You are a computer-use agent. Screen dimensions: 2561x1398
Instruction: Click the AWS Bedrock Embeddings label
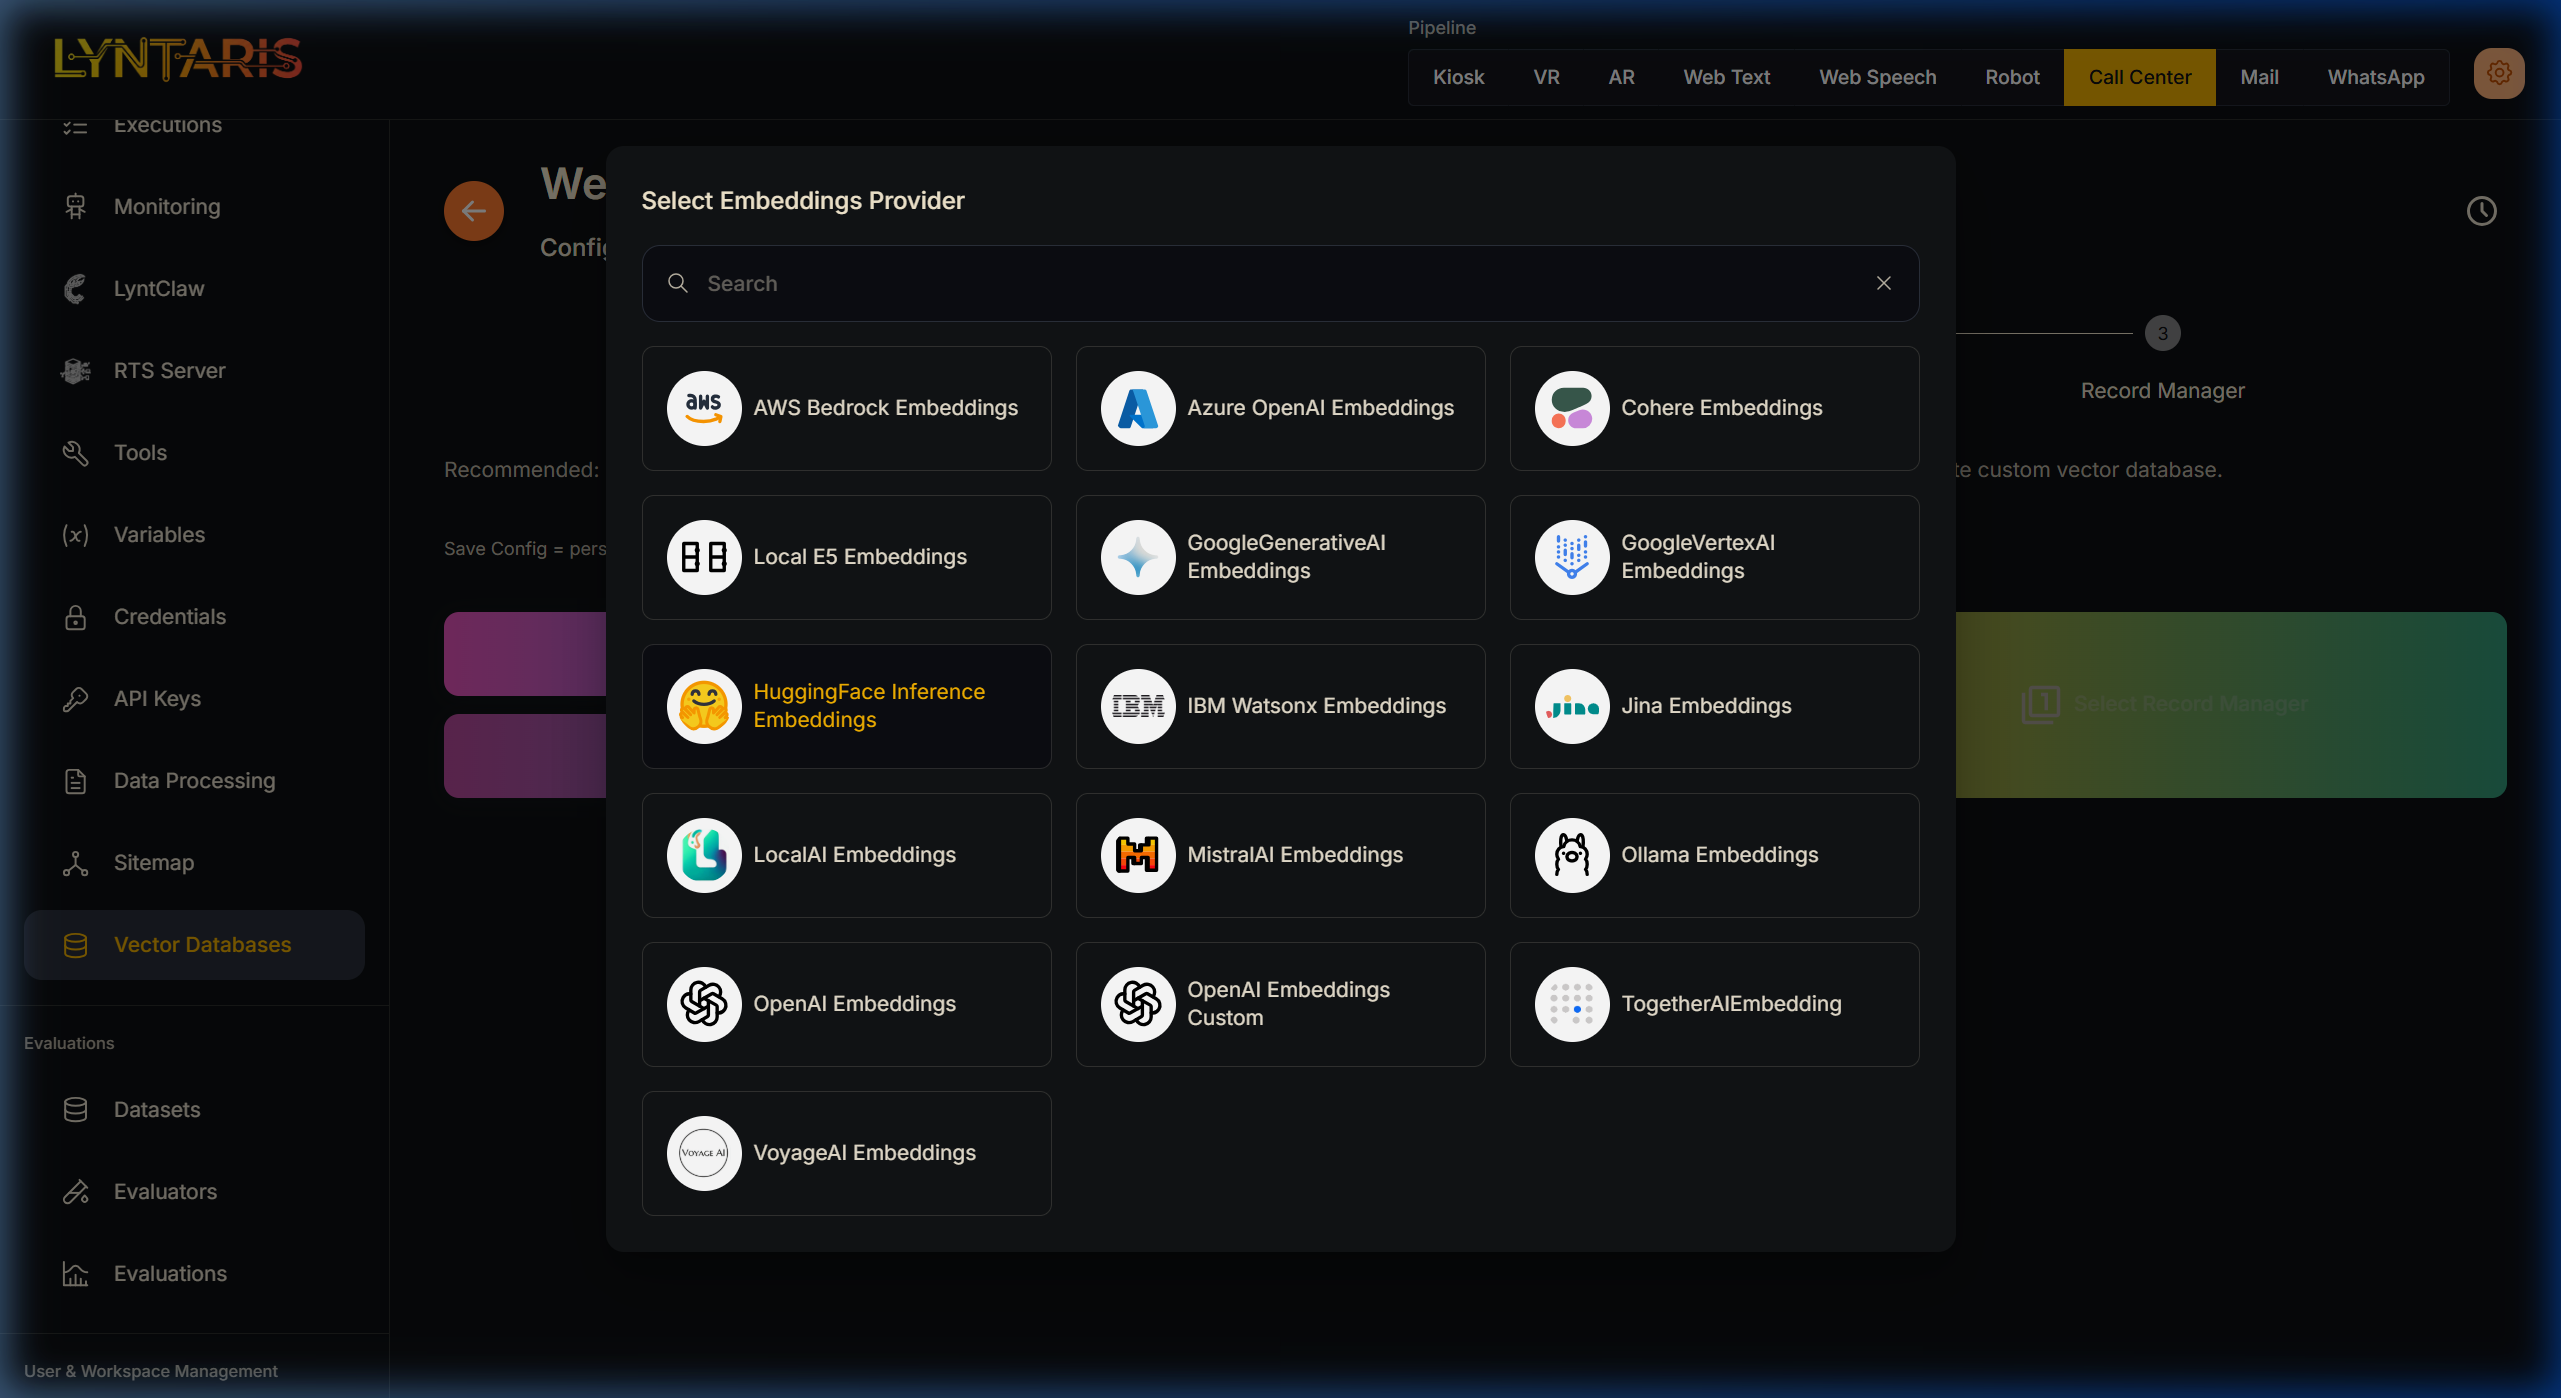pos(886,408)
